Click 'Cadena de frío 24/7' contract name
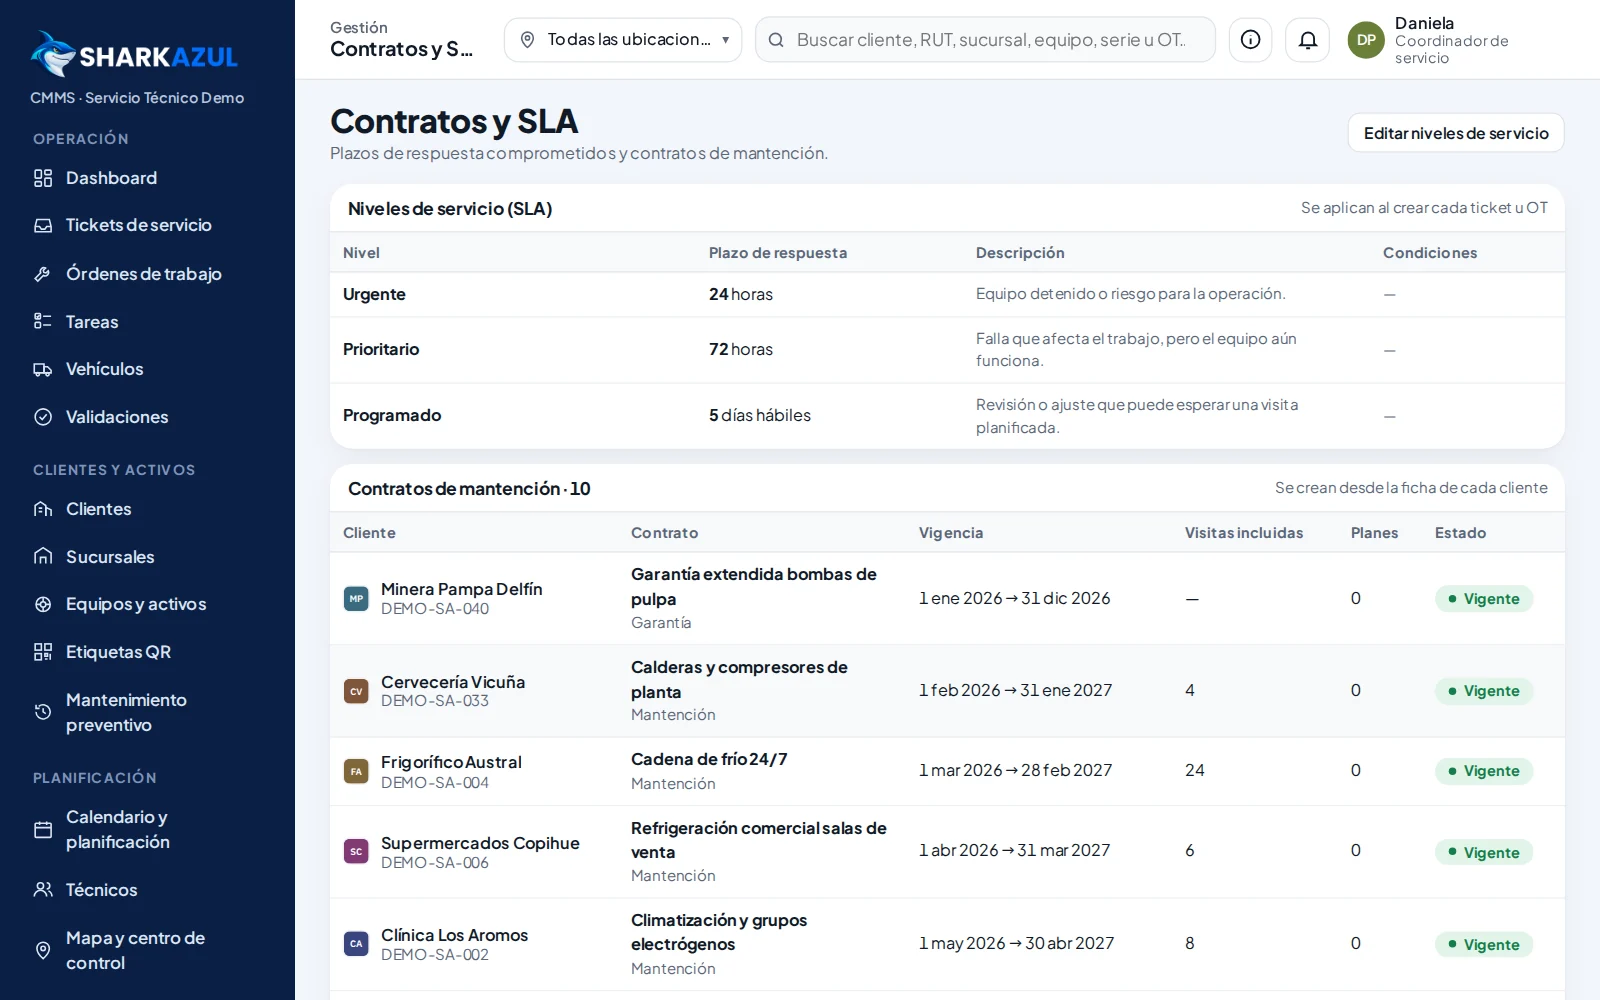Image resolution: width=1600 pixels, height=1000 pixels. tap(709, 759)
